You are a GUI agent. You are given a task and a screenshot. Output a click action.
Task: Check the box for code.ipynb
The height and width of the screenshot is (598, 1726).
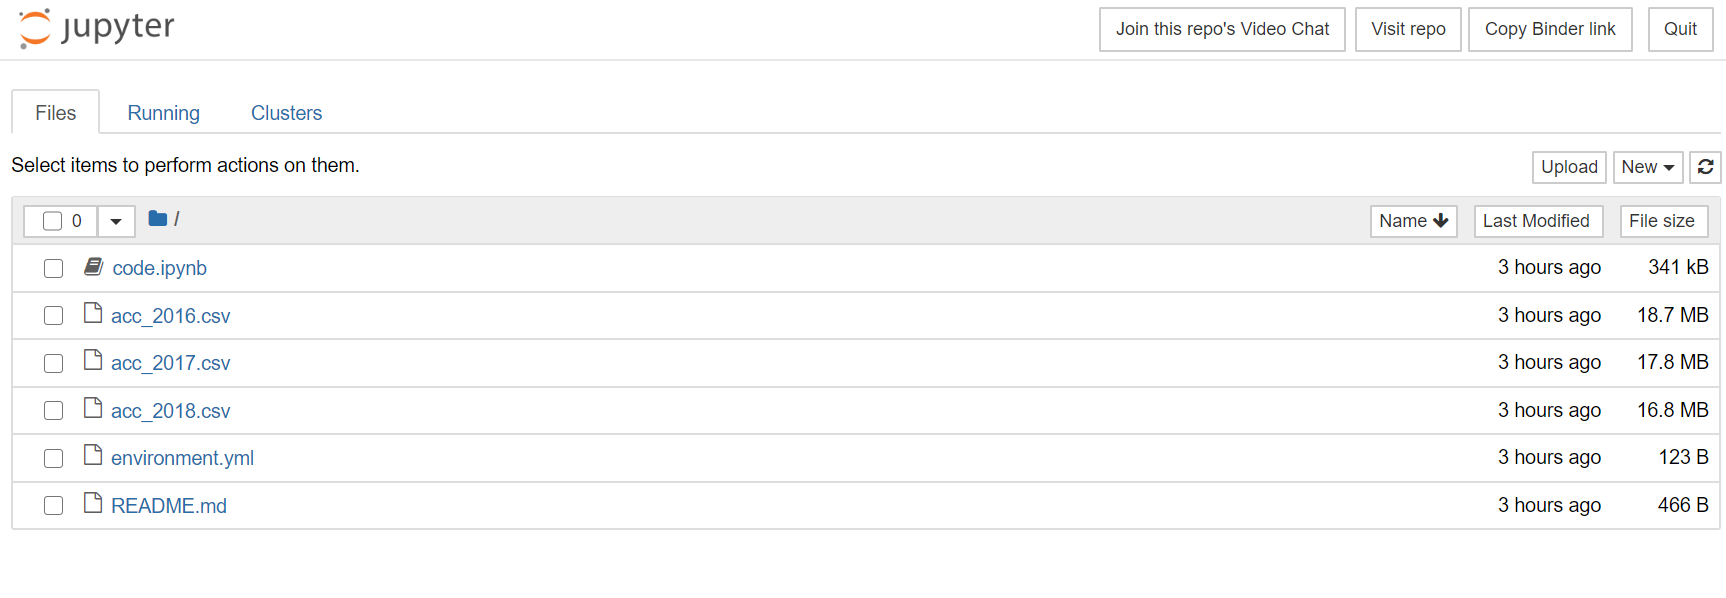(x=54, y=268)
